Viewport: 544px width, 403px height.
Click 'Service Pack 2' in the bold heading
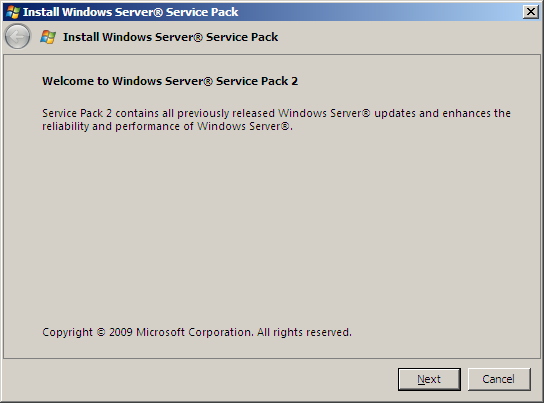[257, 81]
